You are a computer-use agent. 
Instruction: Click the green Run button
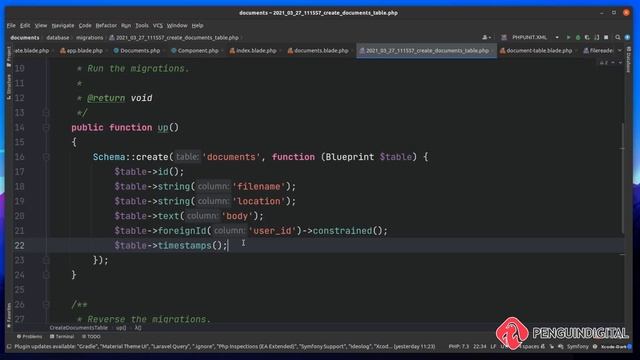click(x=568, y=38)
